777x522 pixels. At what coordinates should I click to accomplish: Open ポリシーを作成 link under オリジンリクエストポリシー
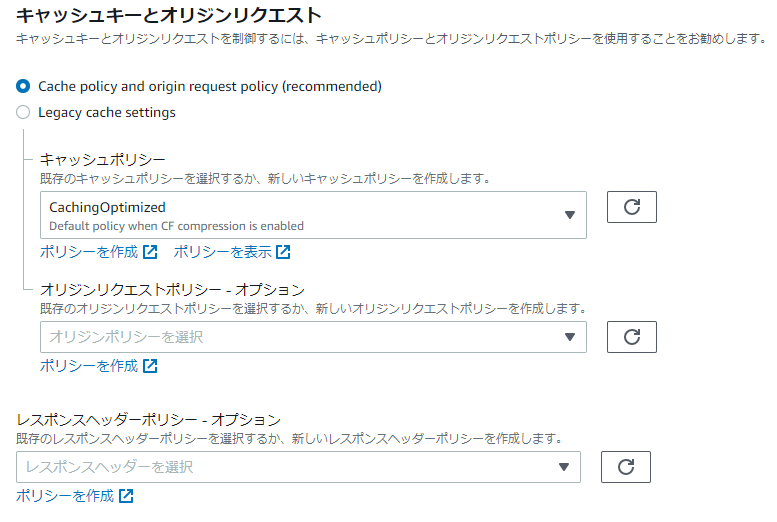[x=89, y=366]
